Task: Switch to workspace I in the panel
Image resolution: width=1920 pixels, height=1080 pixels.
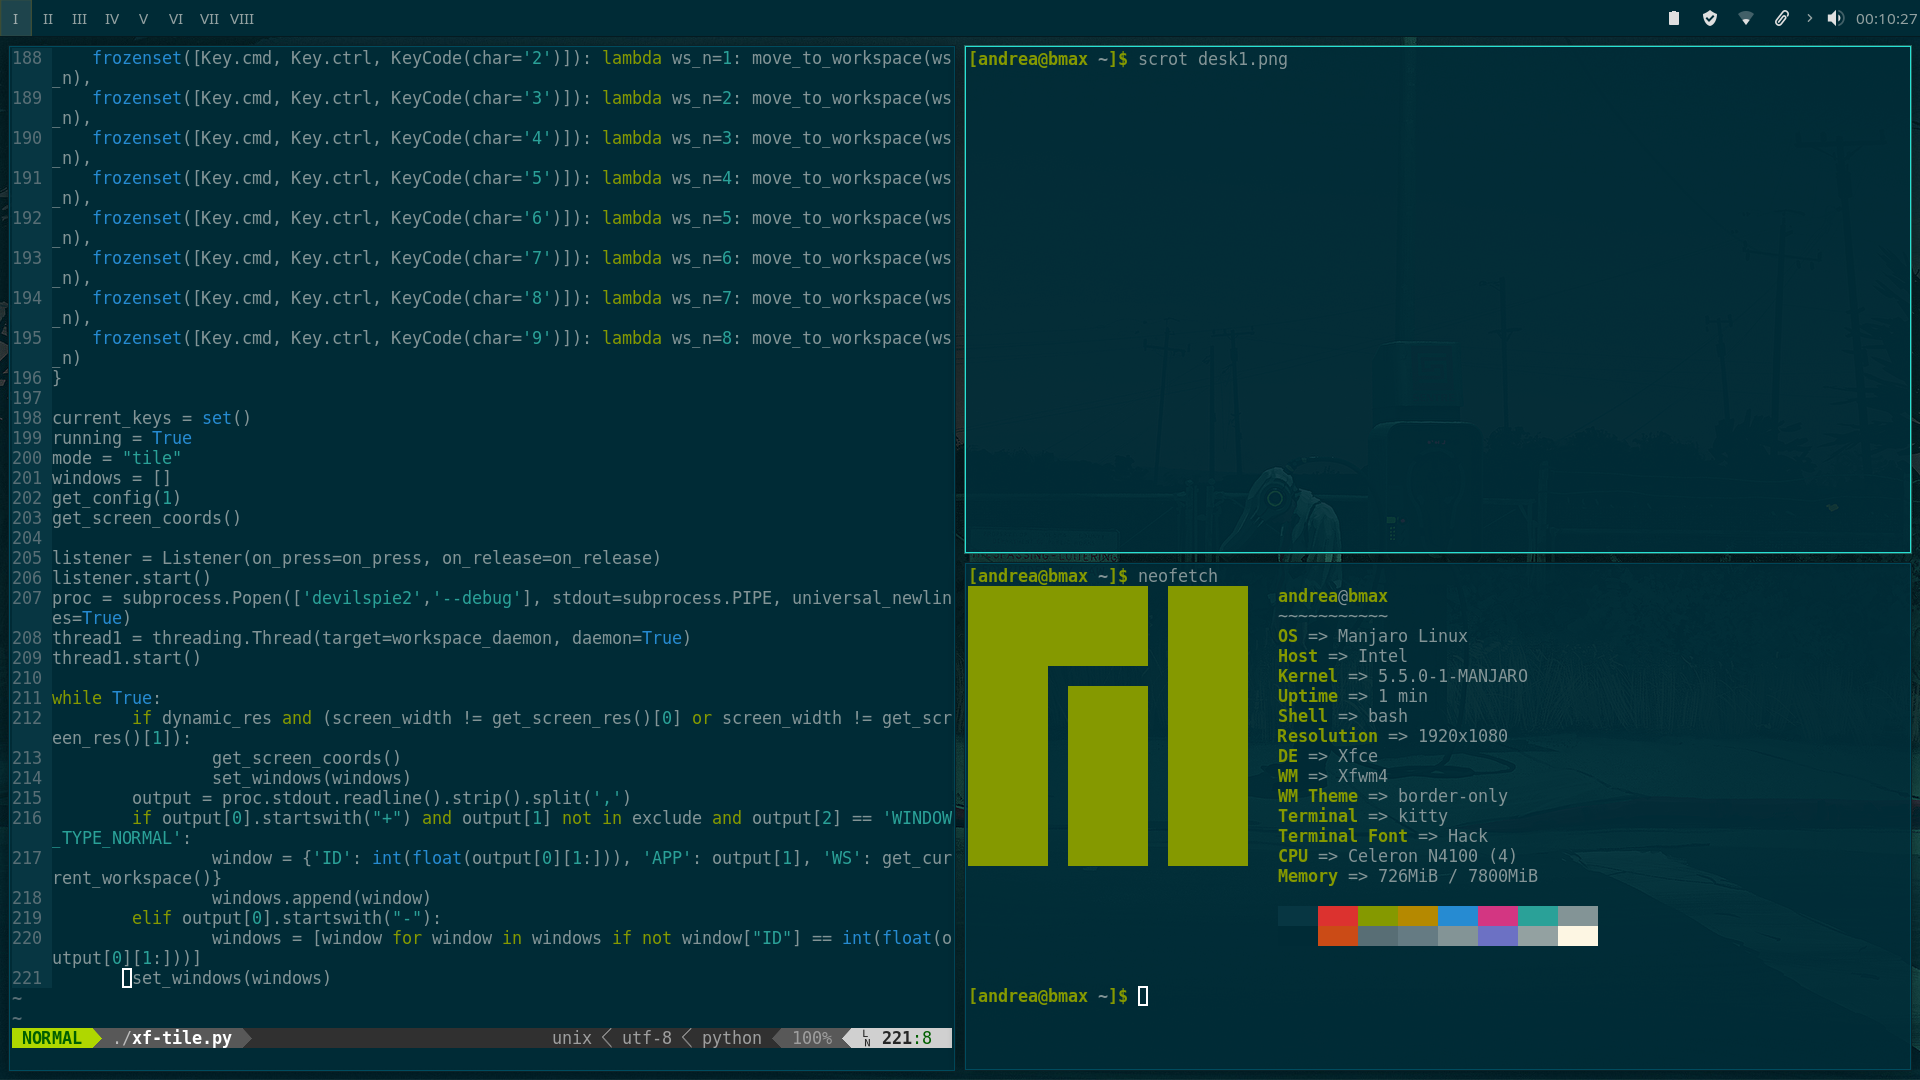Action: click(15, 18)
